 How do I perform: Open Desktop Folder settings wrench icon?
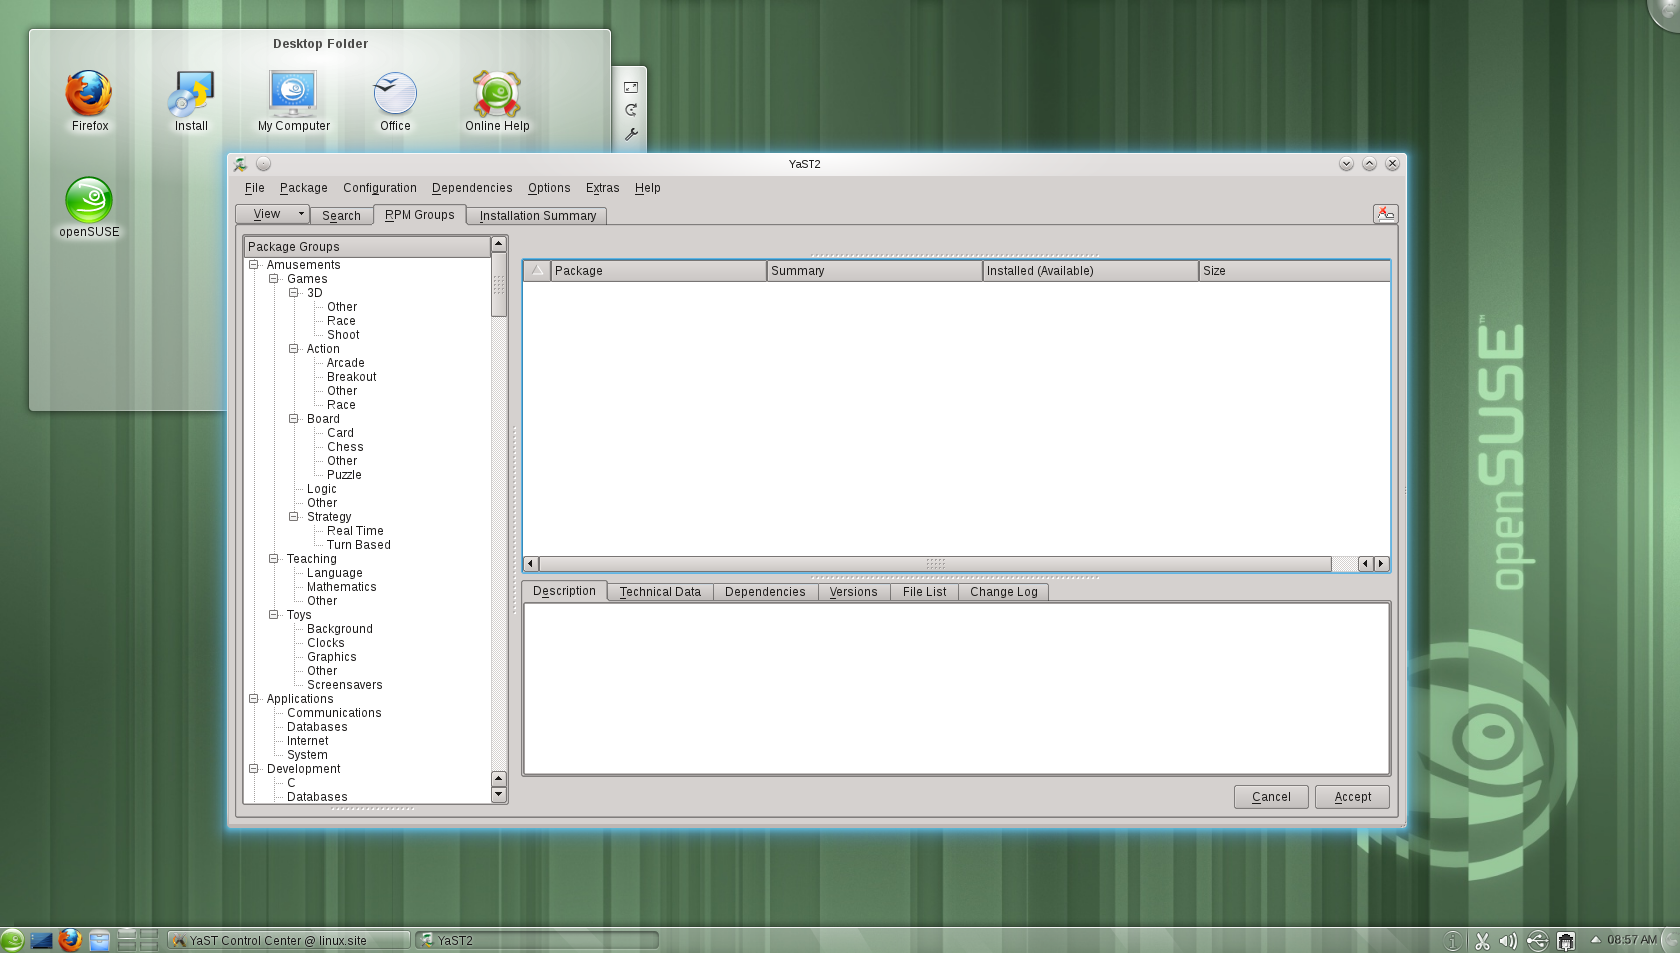point(631,133)
